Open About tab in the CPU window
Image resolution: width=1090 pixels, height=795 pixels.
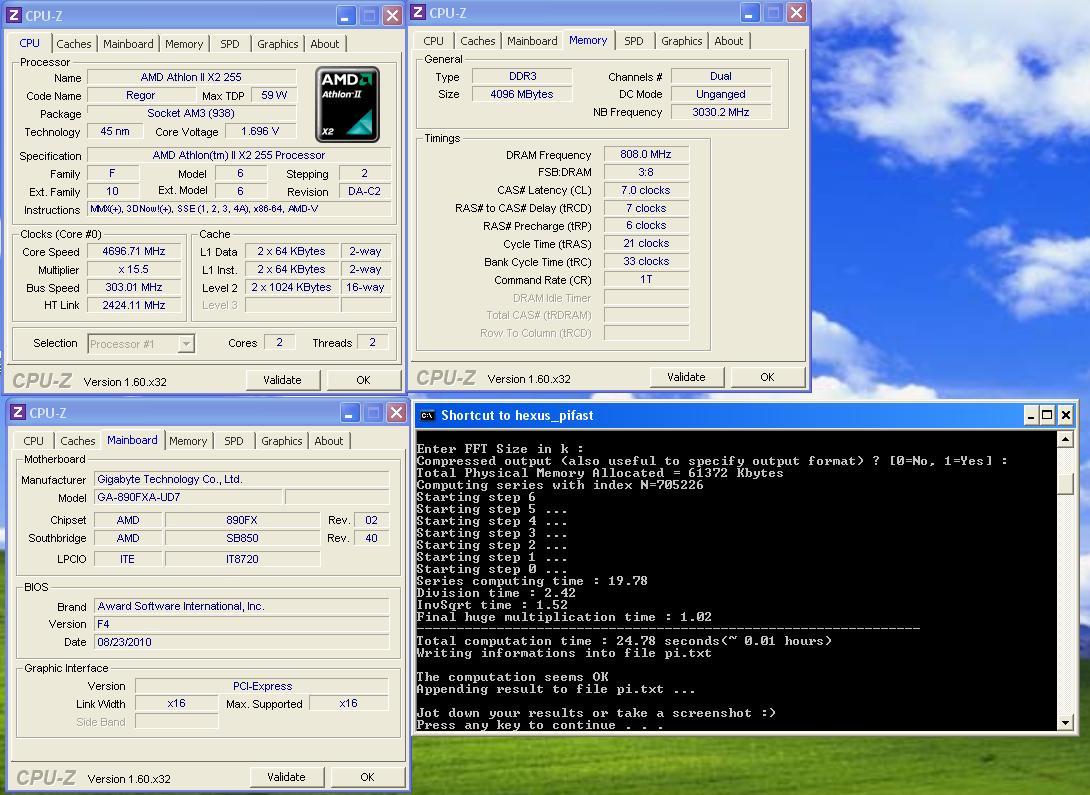(x=325, y=44)
